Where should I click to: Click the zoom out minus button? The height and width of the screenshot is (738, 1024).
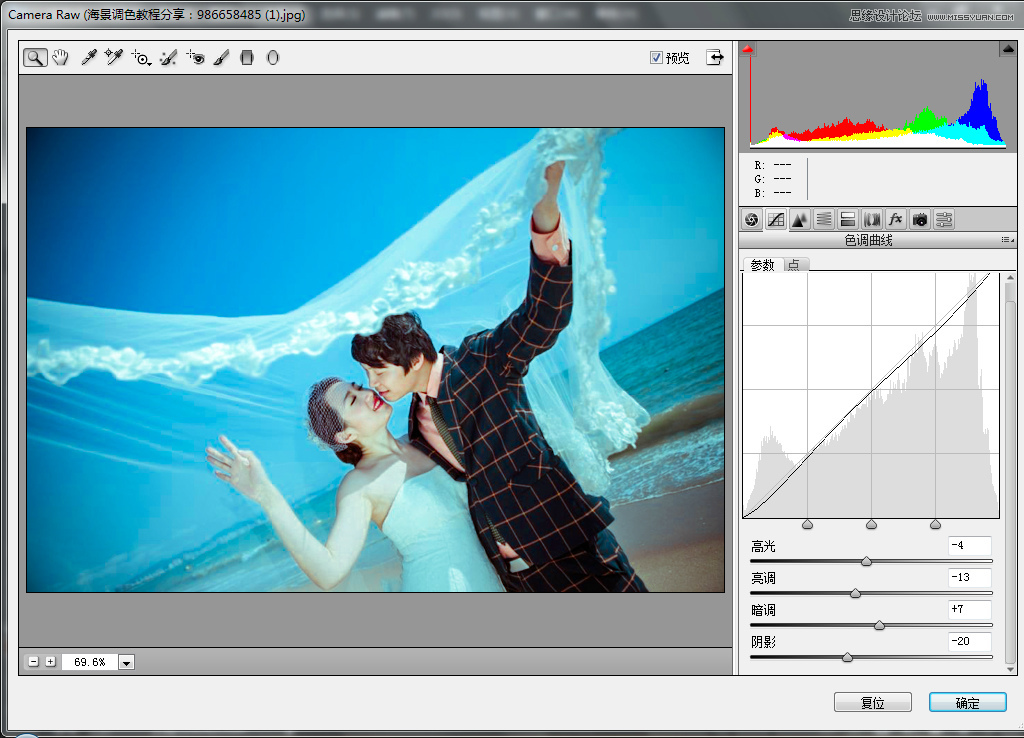(x=34, y=662)
